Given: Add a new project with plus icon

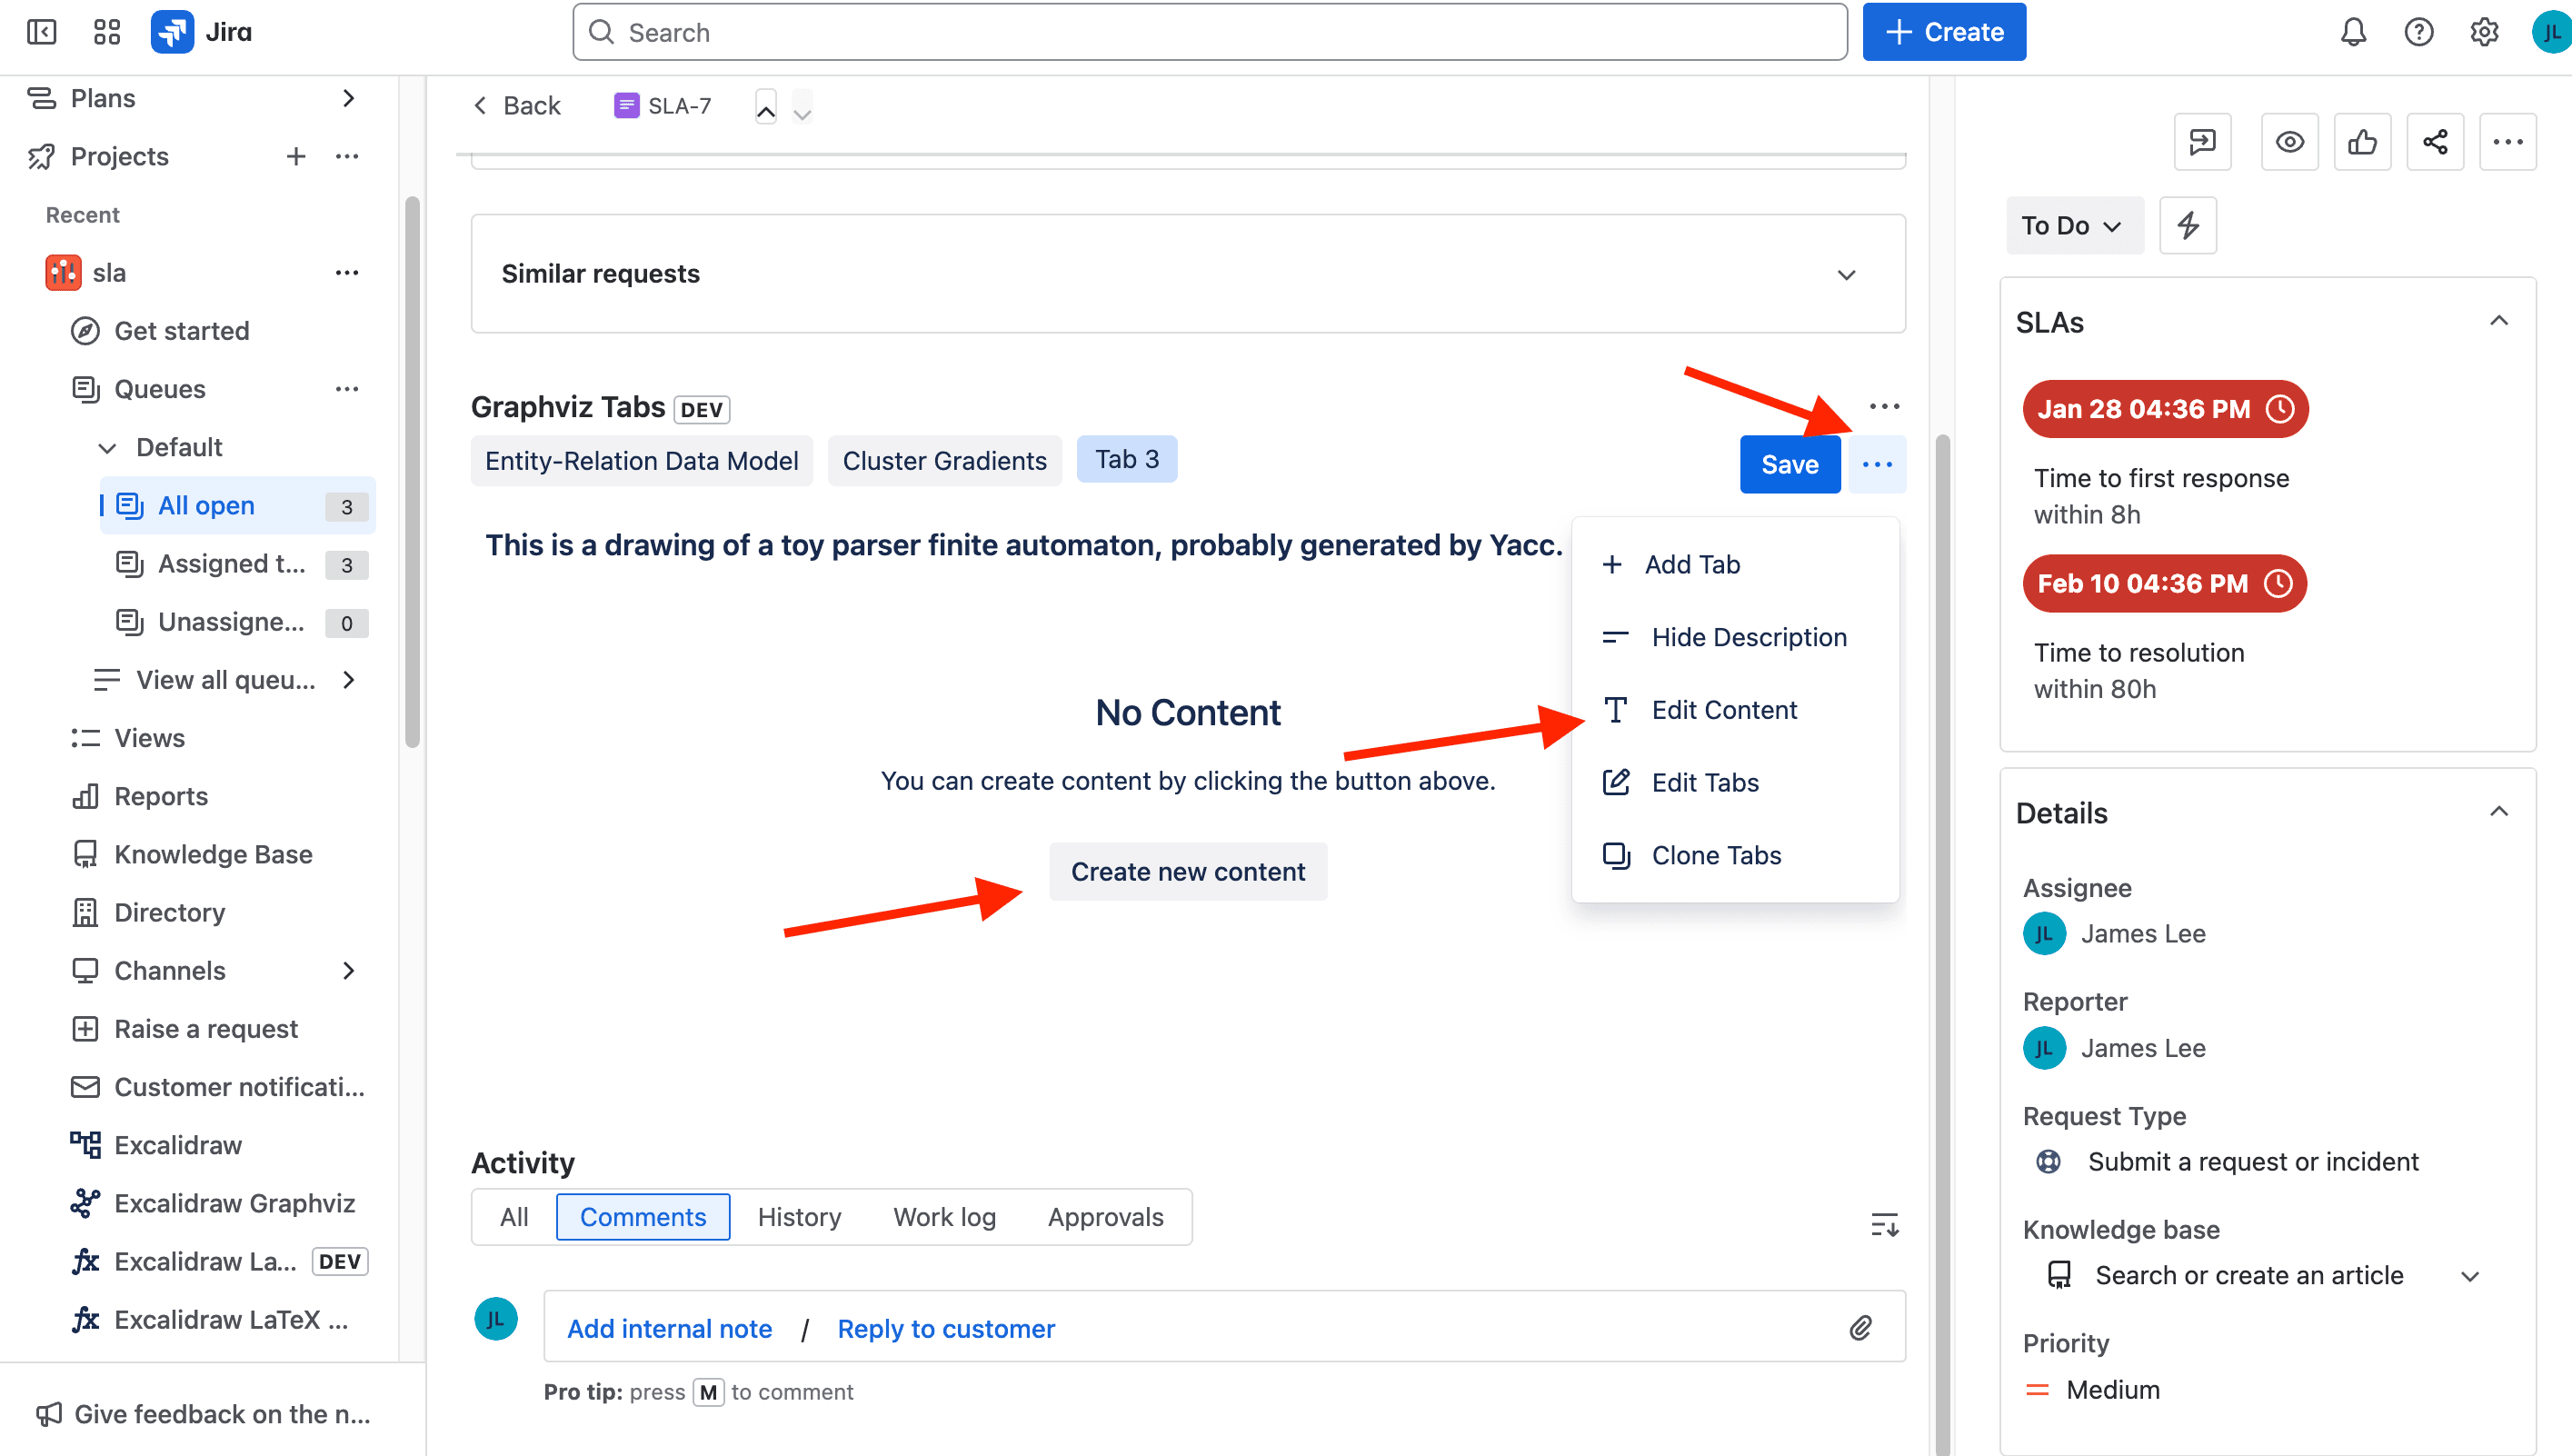Looking at the screenshot, I should coord(295,156).
